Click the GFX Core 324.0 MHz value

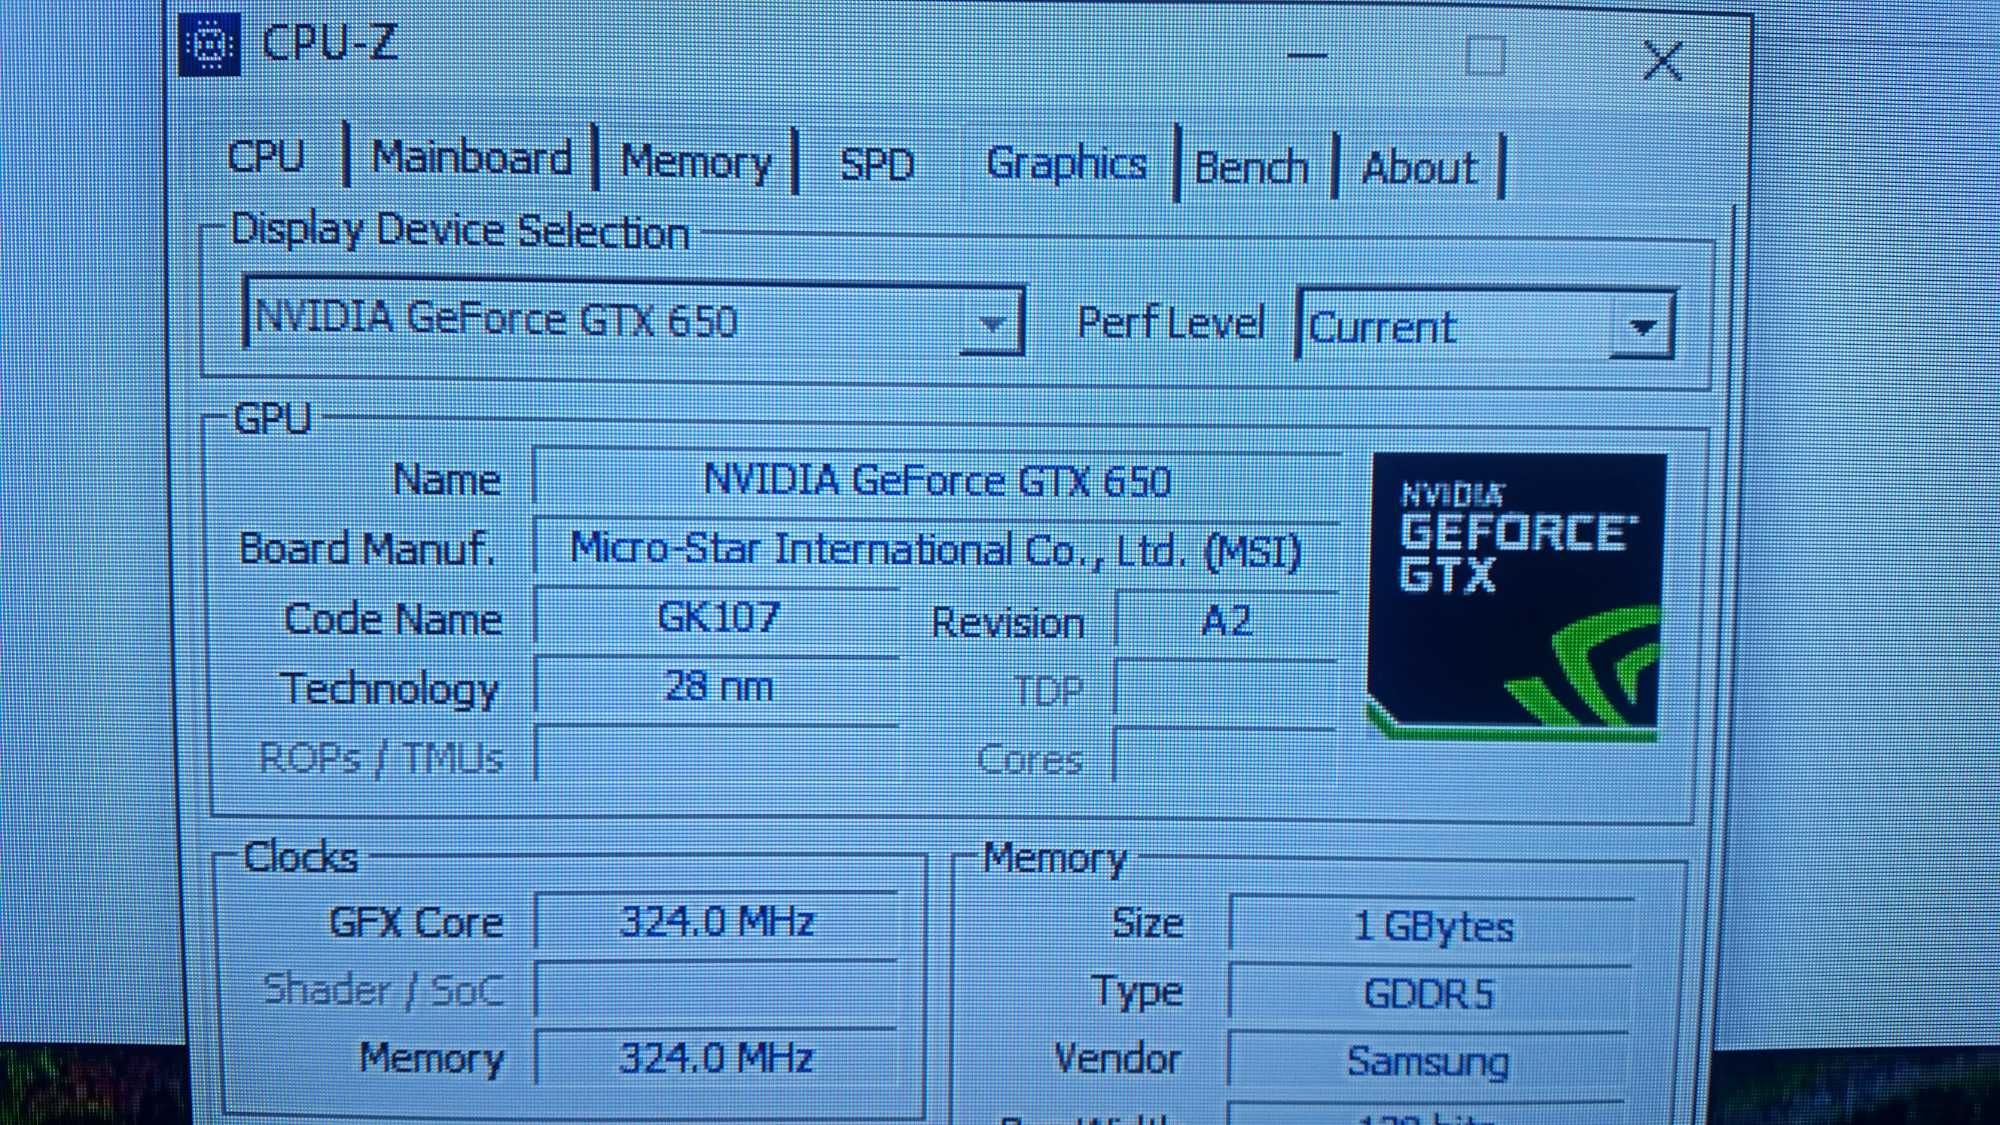pyautogui.click(x=717, y=921)
